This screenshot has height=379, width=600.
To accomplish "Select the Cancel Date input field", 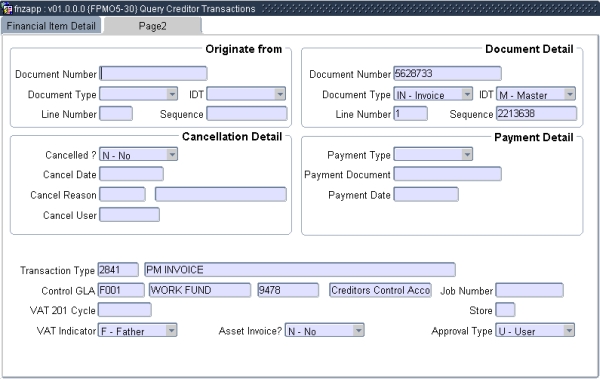I will coord(131,174).
